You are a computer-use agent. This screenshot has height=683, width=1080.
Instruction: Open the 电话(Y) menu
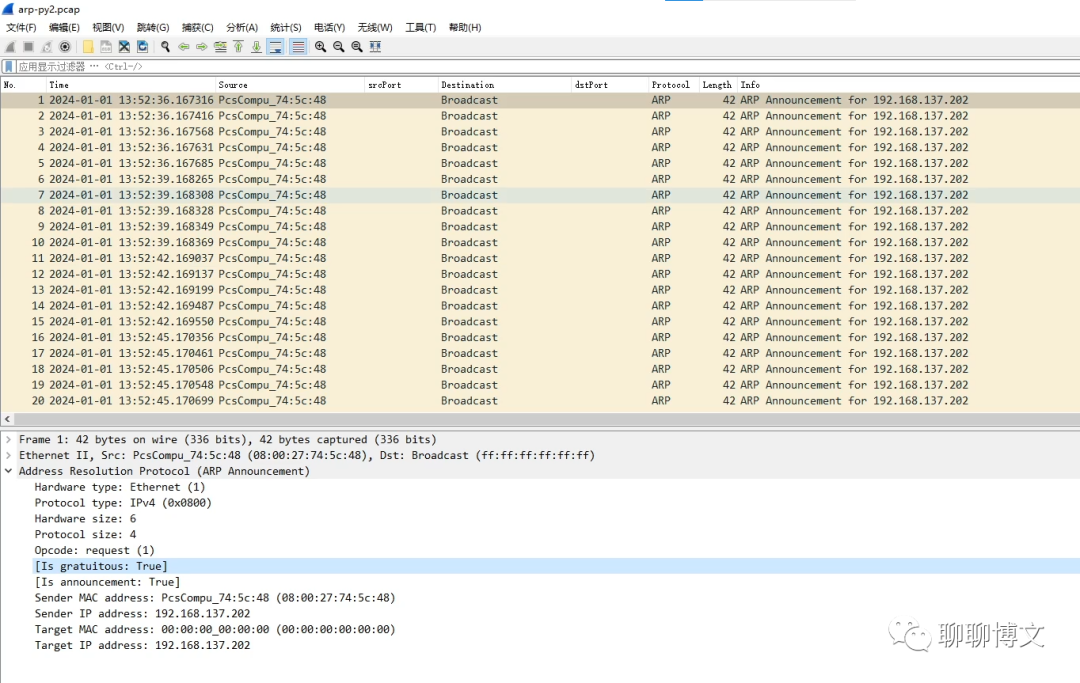[x=329, y=28]
